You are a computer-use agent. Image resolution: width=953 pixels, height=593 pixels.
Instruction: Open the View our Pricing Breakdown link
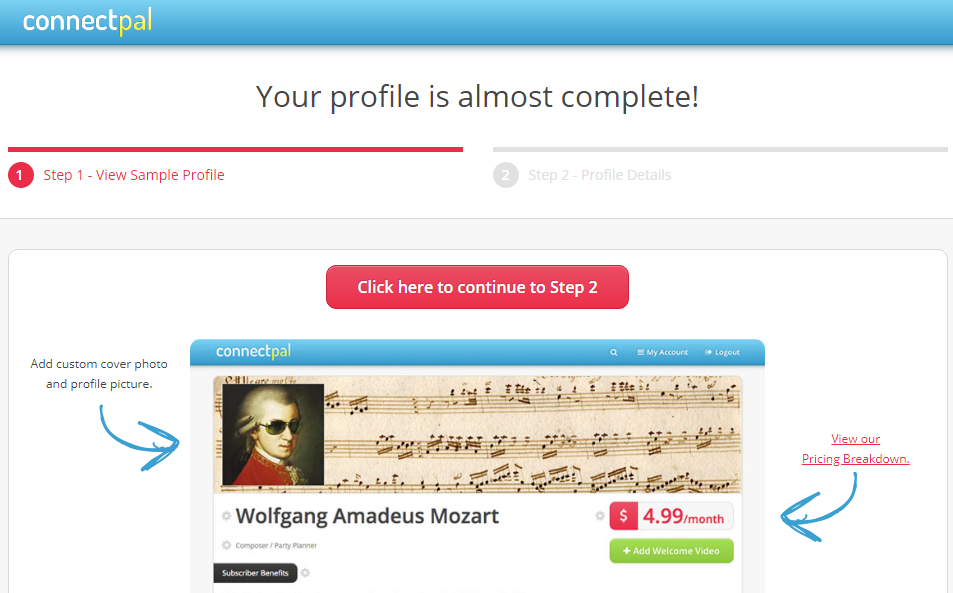pos(855,448)
